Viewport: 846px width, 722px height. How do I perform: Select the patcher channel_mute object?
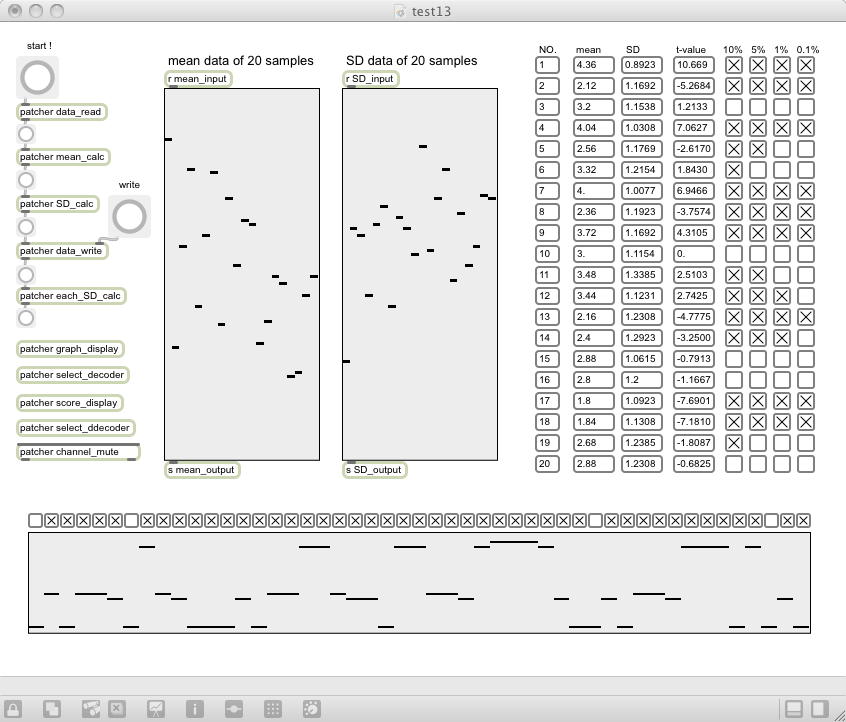coord(78,452)
